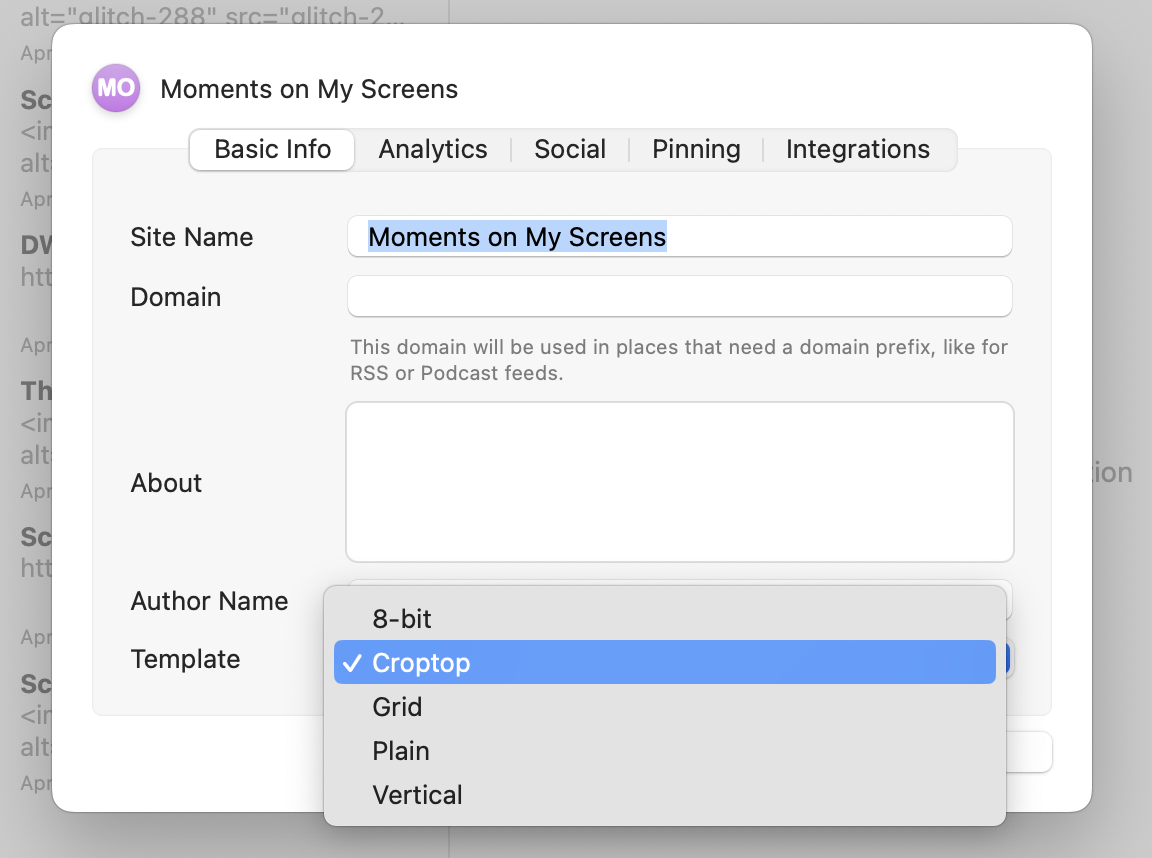Show the Integrations tab

point(857,150)
